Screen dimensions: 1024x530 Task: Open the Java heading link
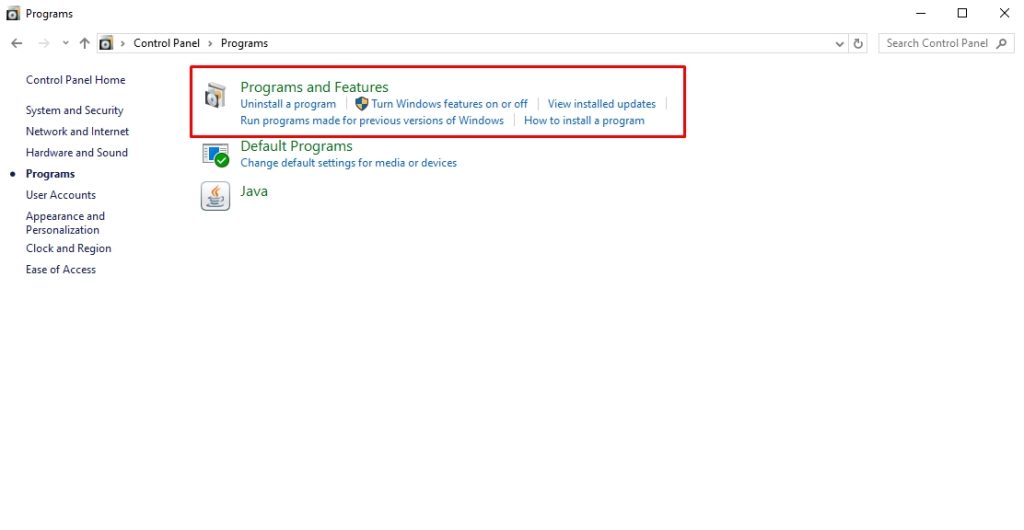click(254, 191)
